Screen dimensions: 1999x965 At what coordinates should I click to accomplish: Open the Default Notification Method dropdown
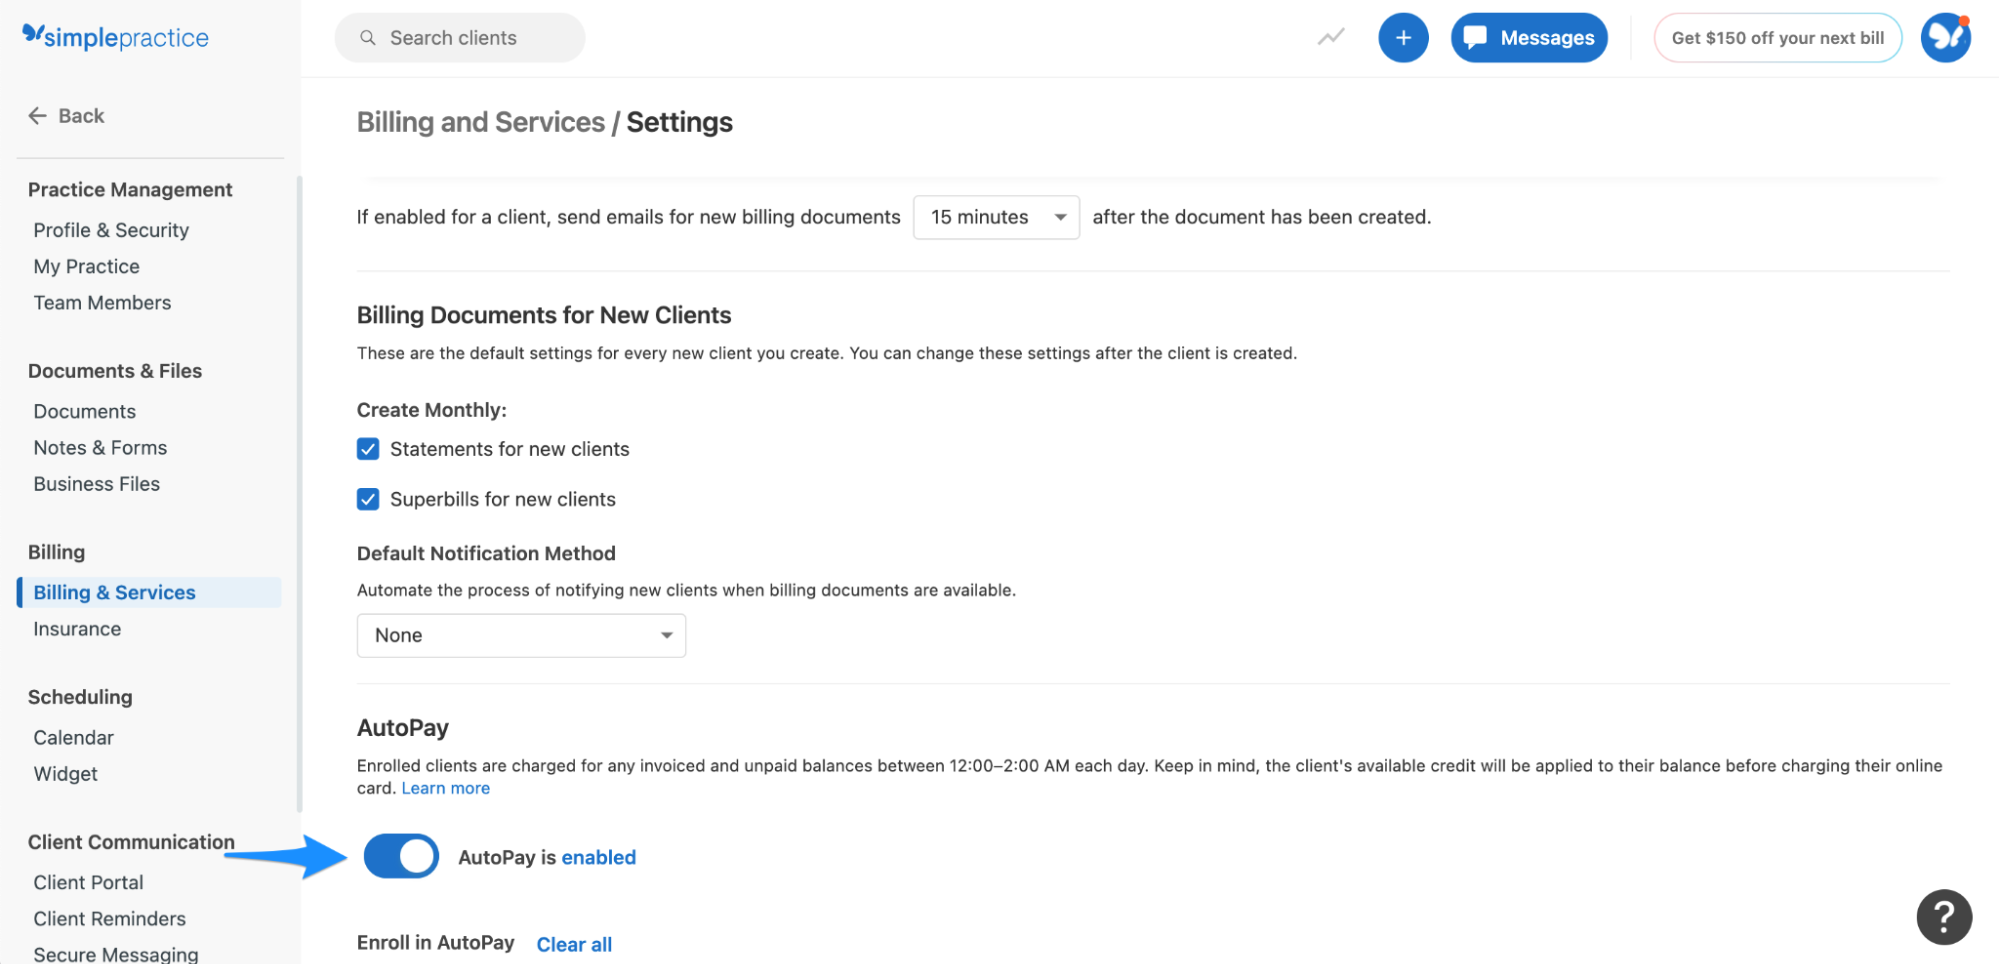520,635
